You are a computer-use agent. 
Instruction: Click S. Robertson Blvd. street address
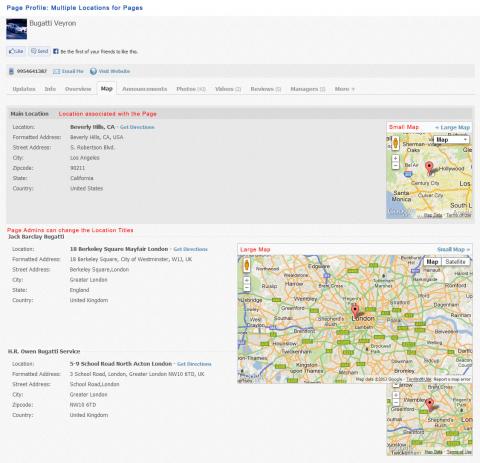(92, 147)
